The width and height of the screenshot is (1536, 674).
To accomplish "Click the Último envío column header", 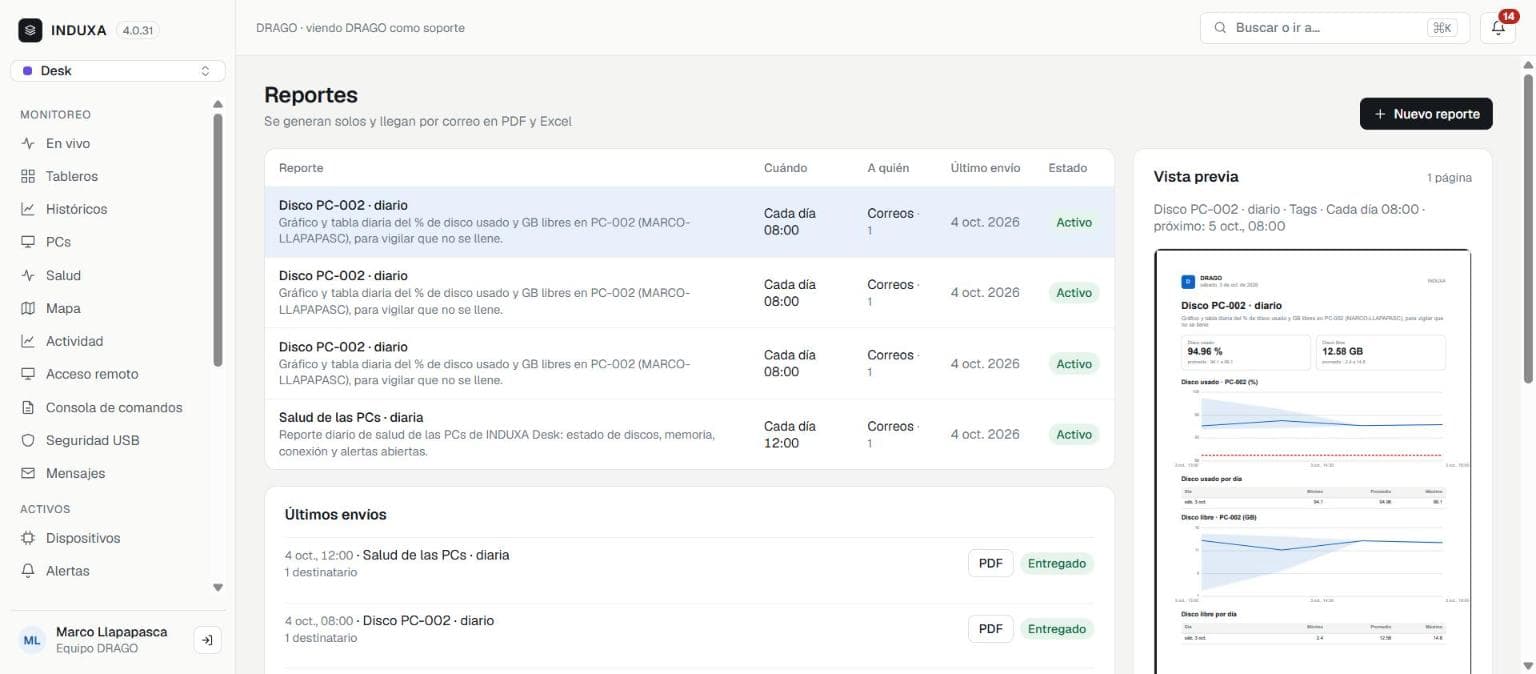I will pos(985,168).
